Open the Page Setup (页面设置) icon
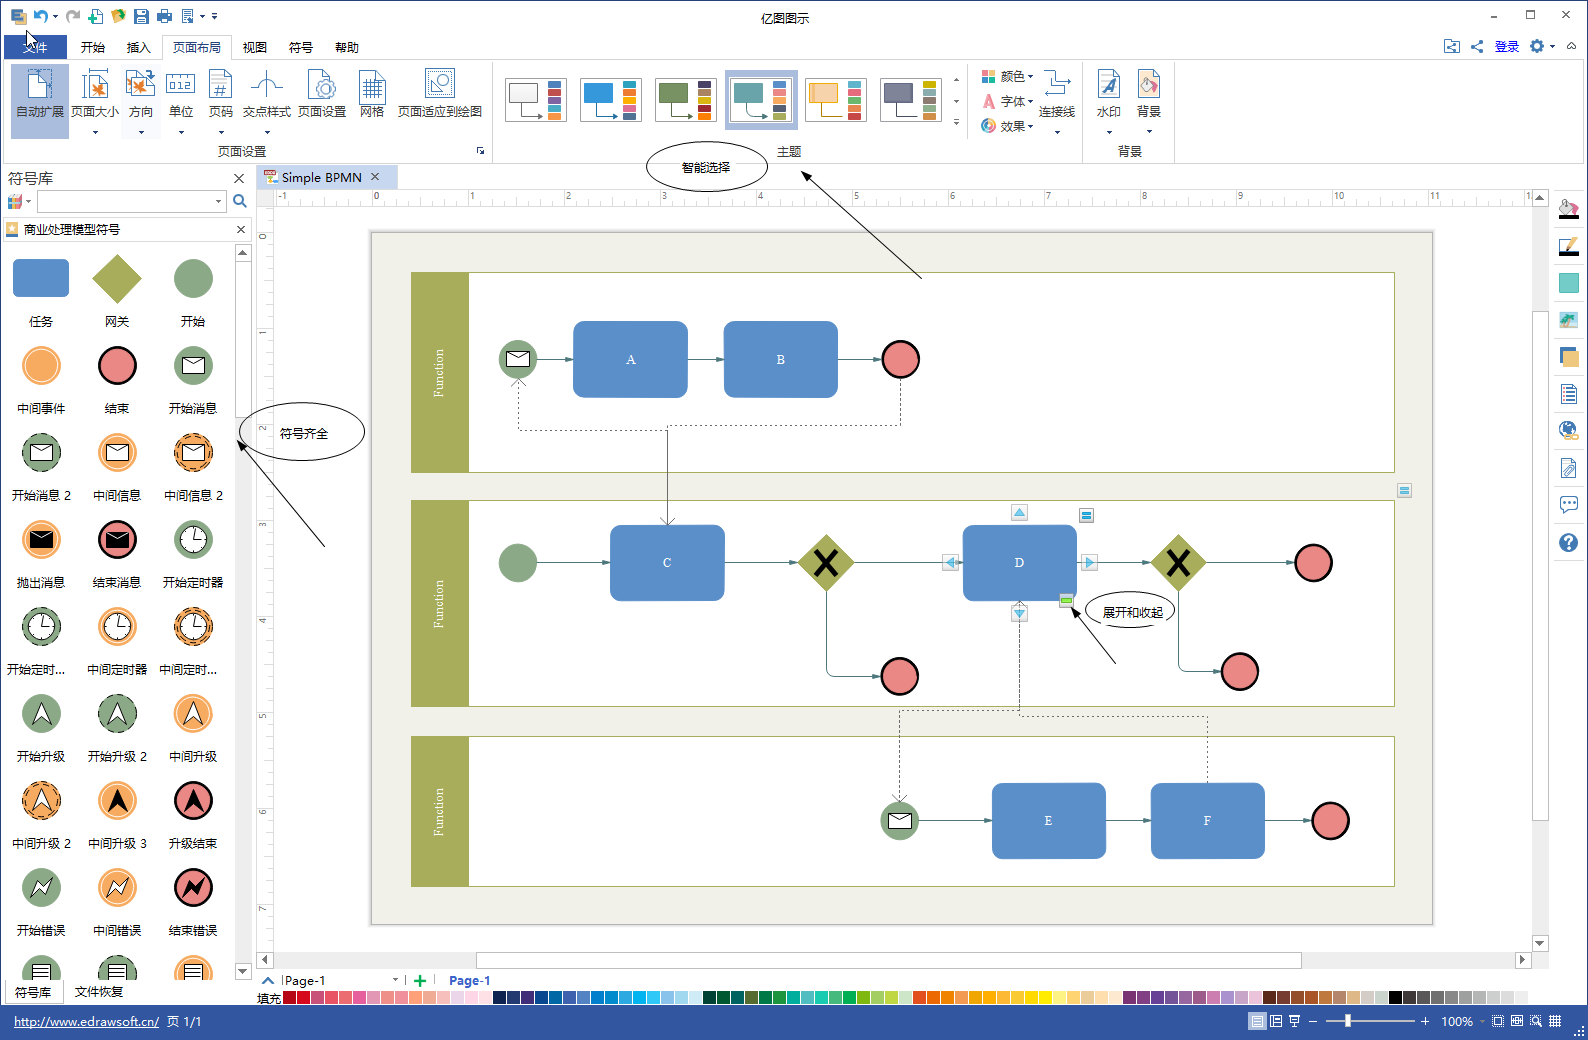Image resolution: width=1588 pixels, height=1040 pixels. pyautogui.click(x=322, y=94)
